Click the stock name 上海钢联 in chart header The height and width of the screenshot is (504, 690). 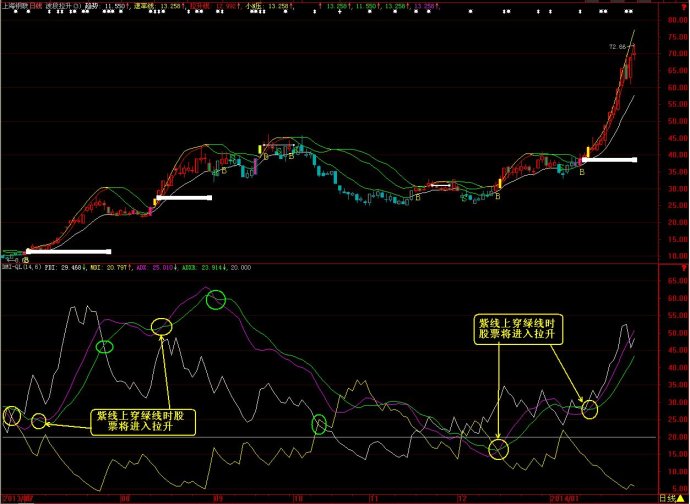(14, 5)
